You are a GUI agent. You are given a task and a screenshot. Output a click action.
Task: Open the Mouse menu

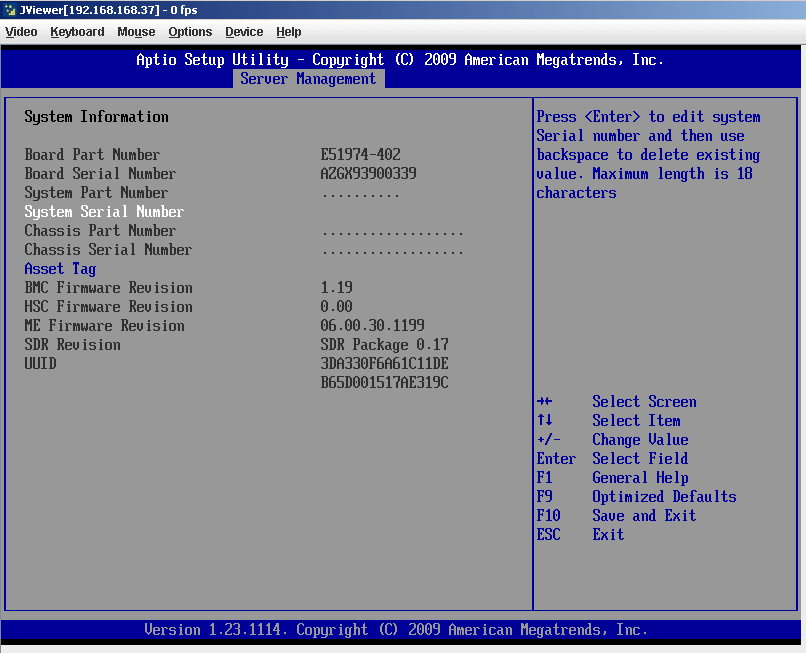point(136,32)
